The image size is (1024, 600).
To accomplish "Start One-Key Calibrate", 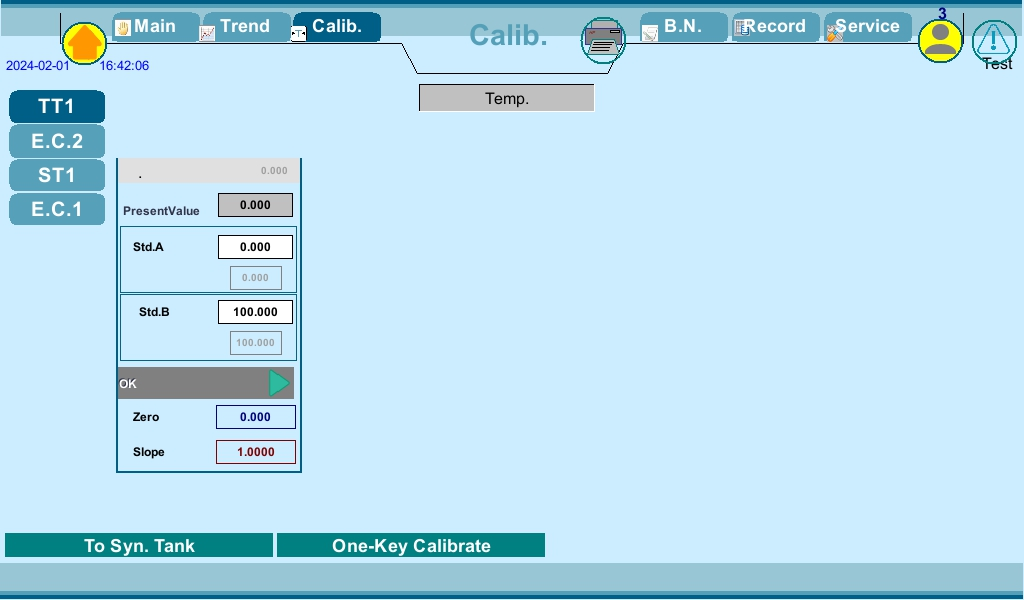I will click(411, 546).
